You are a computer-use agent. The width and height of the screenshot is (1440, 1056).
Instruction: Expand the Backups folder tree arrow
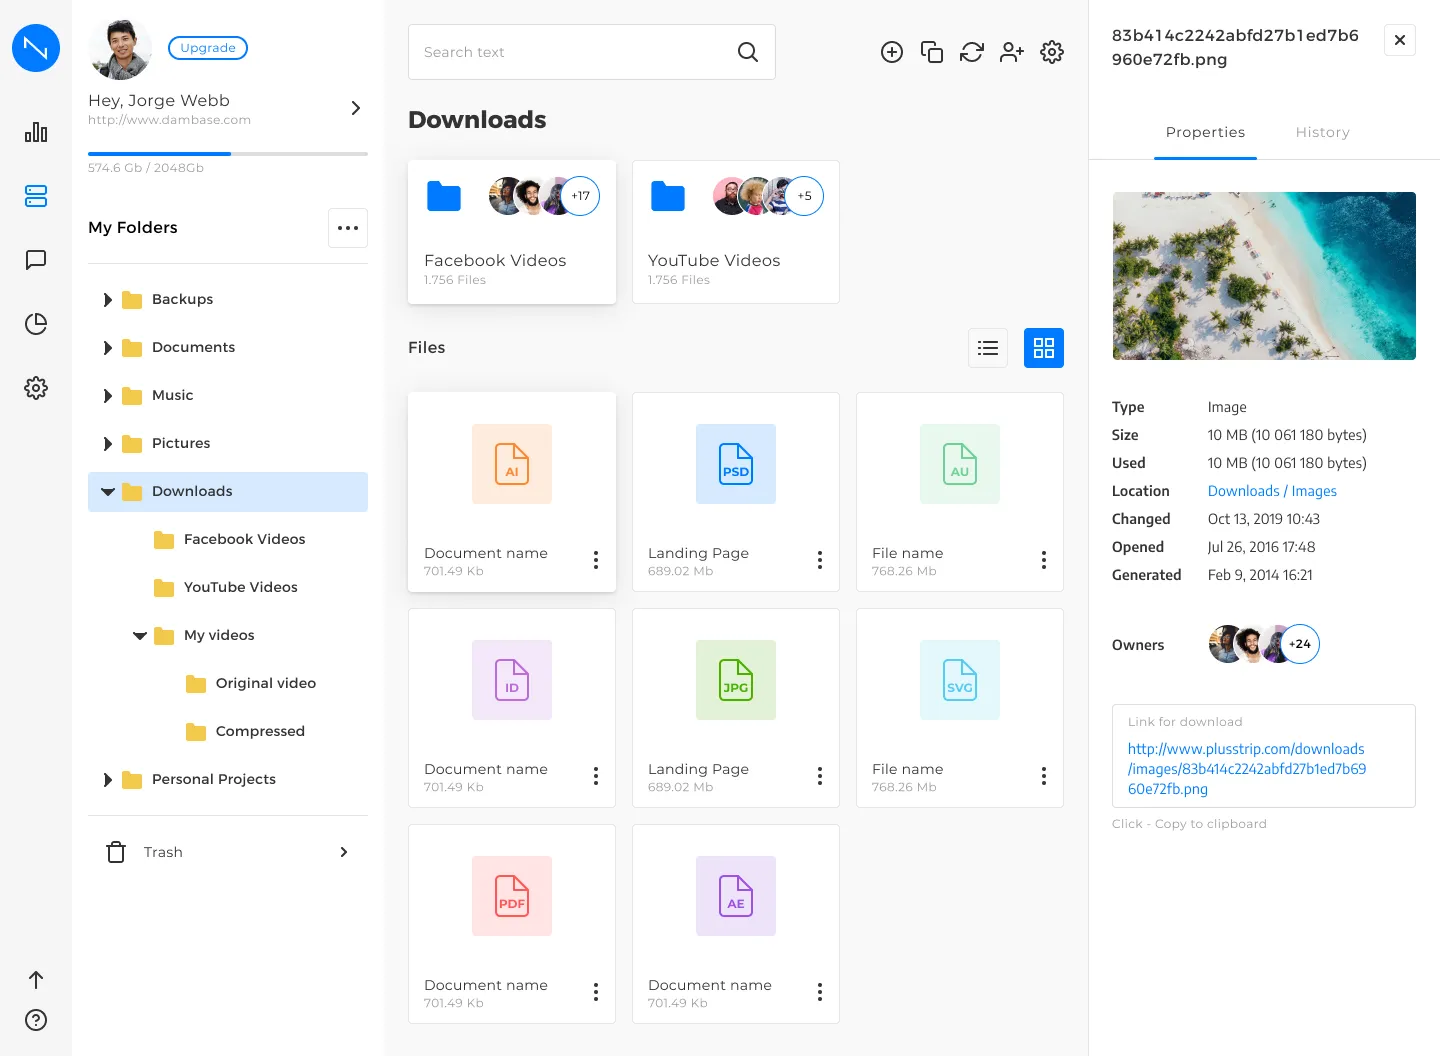pos(108,300)
